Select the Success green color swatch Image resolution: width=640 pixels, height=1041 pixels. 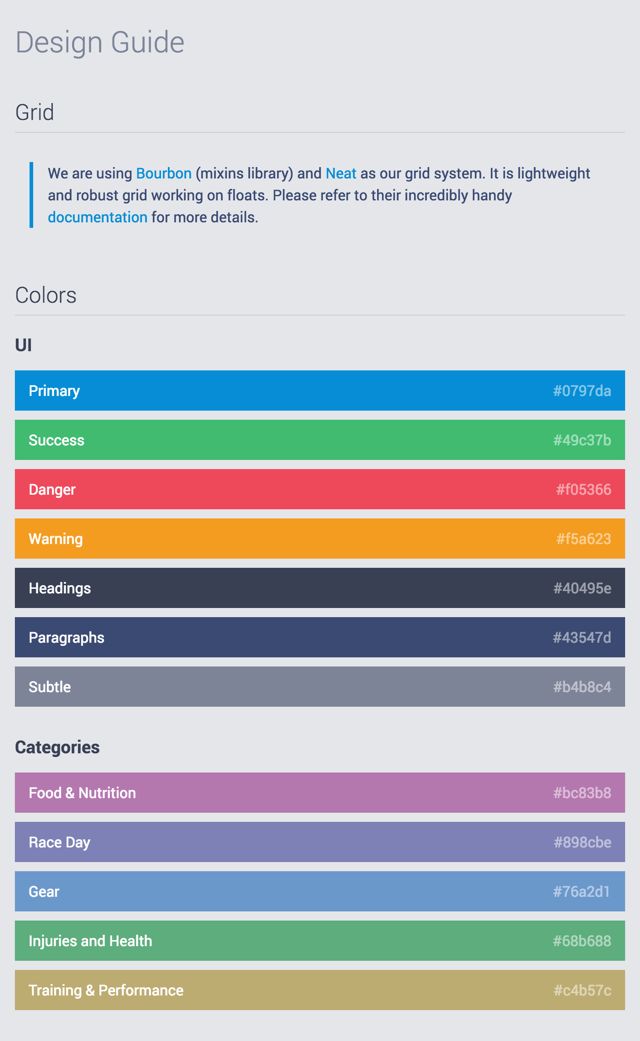(320, 440)
